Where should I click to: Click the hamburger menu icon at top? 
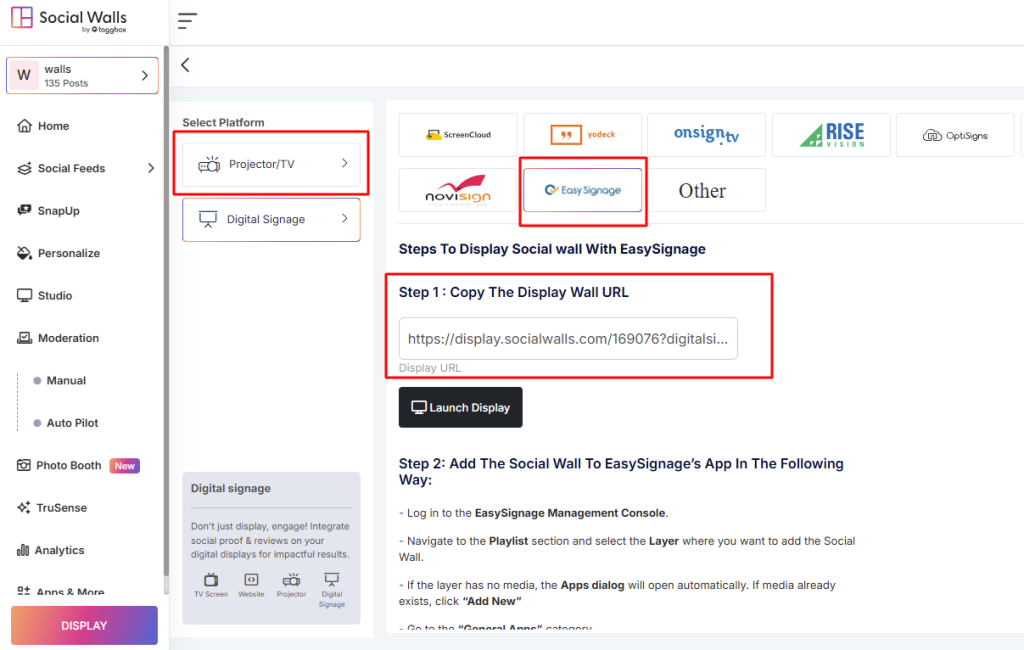click(x=187, y=21)
